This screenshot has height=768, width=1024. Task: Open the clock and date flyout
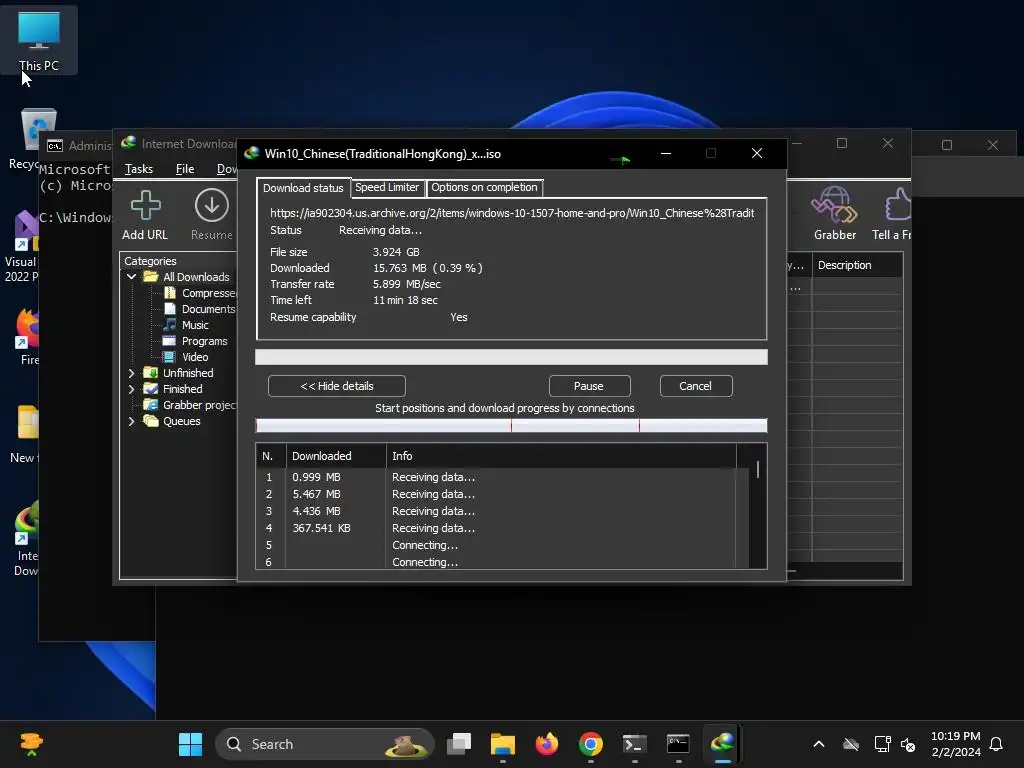pos(955,744)
